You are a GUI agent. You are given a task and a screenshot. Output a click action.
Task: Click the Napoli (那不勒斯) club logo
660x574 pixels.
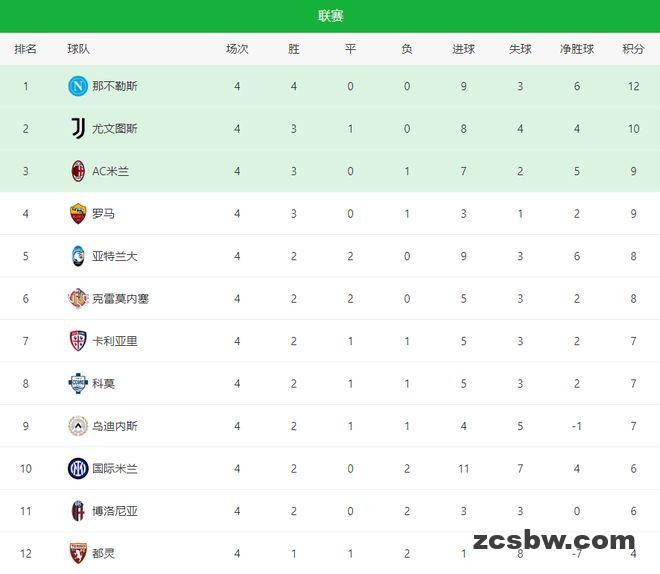[x=78, y=86]
